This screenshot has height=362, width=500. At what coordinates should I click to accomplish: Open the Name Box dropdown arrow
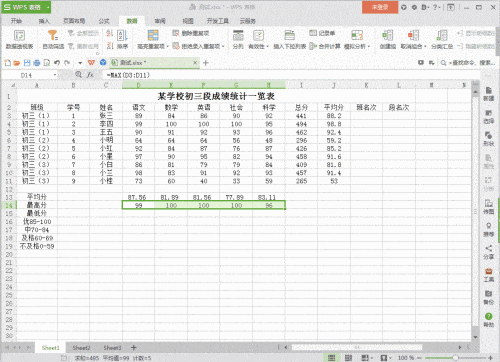pos(55,75)
